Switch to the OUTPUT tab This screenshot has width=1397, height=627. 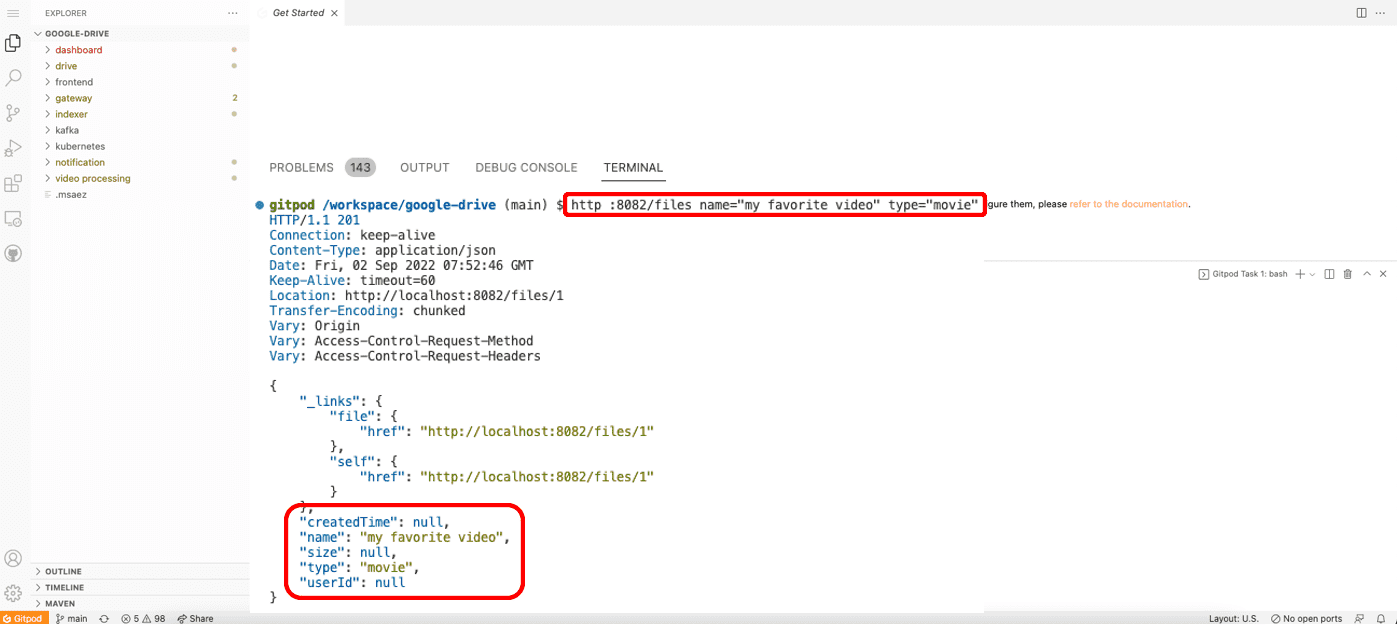(x=425, y=168)
